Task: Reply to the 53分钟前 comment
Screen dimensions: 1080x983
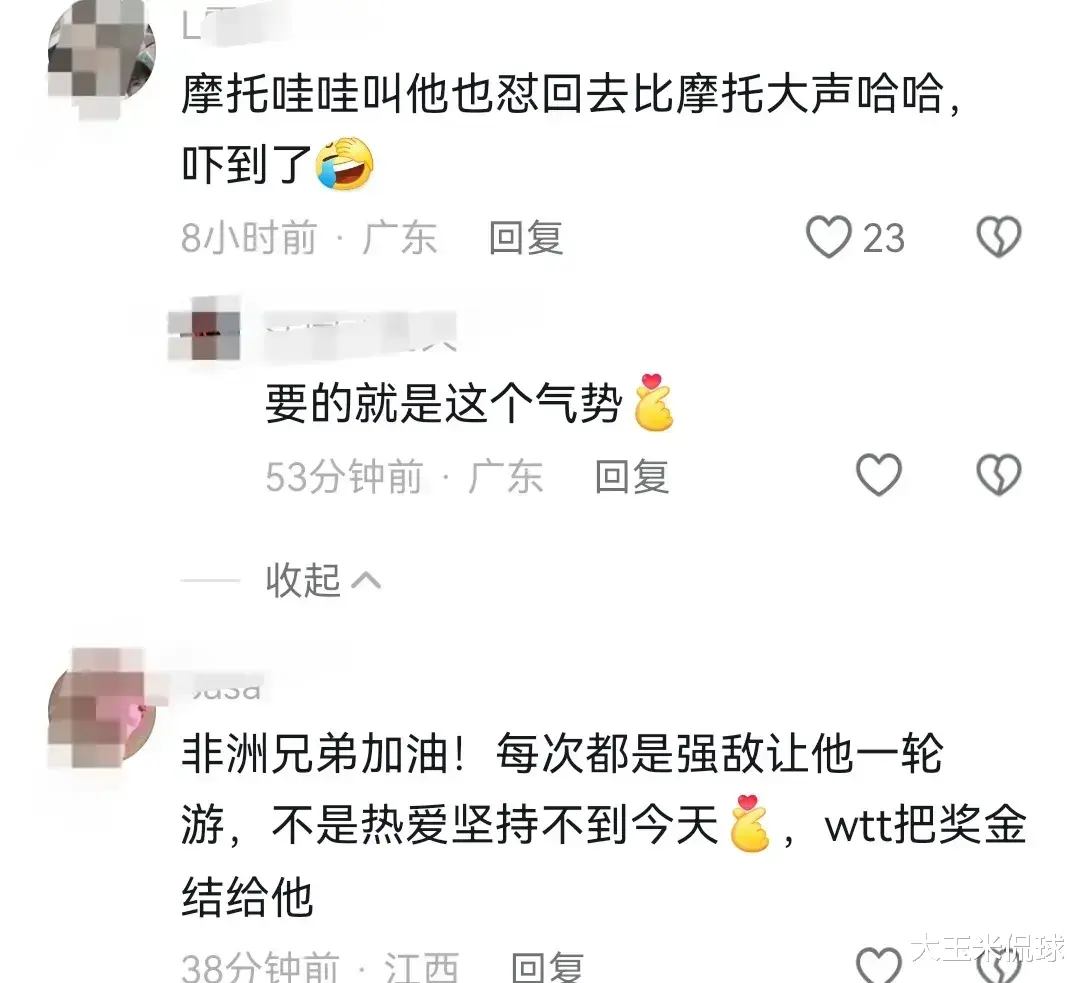Action: click(x=632, y=476)
